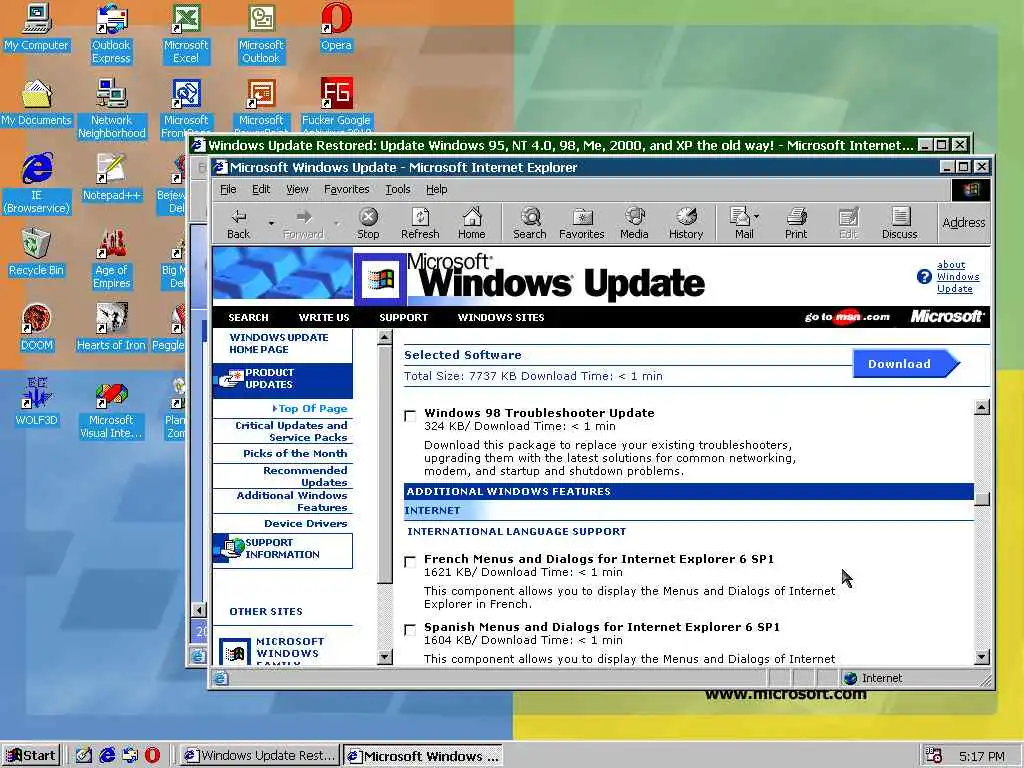Select Microsoft Excel desktop shortcut
1024x768 pixels.
(186, 34)
